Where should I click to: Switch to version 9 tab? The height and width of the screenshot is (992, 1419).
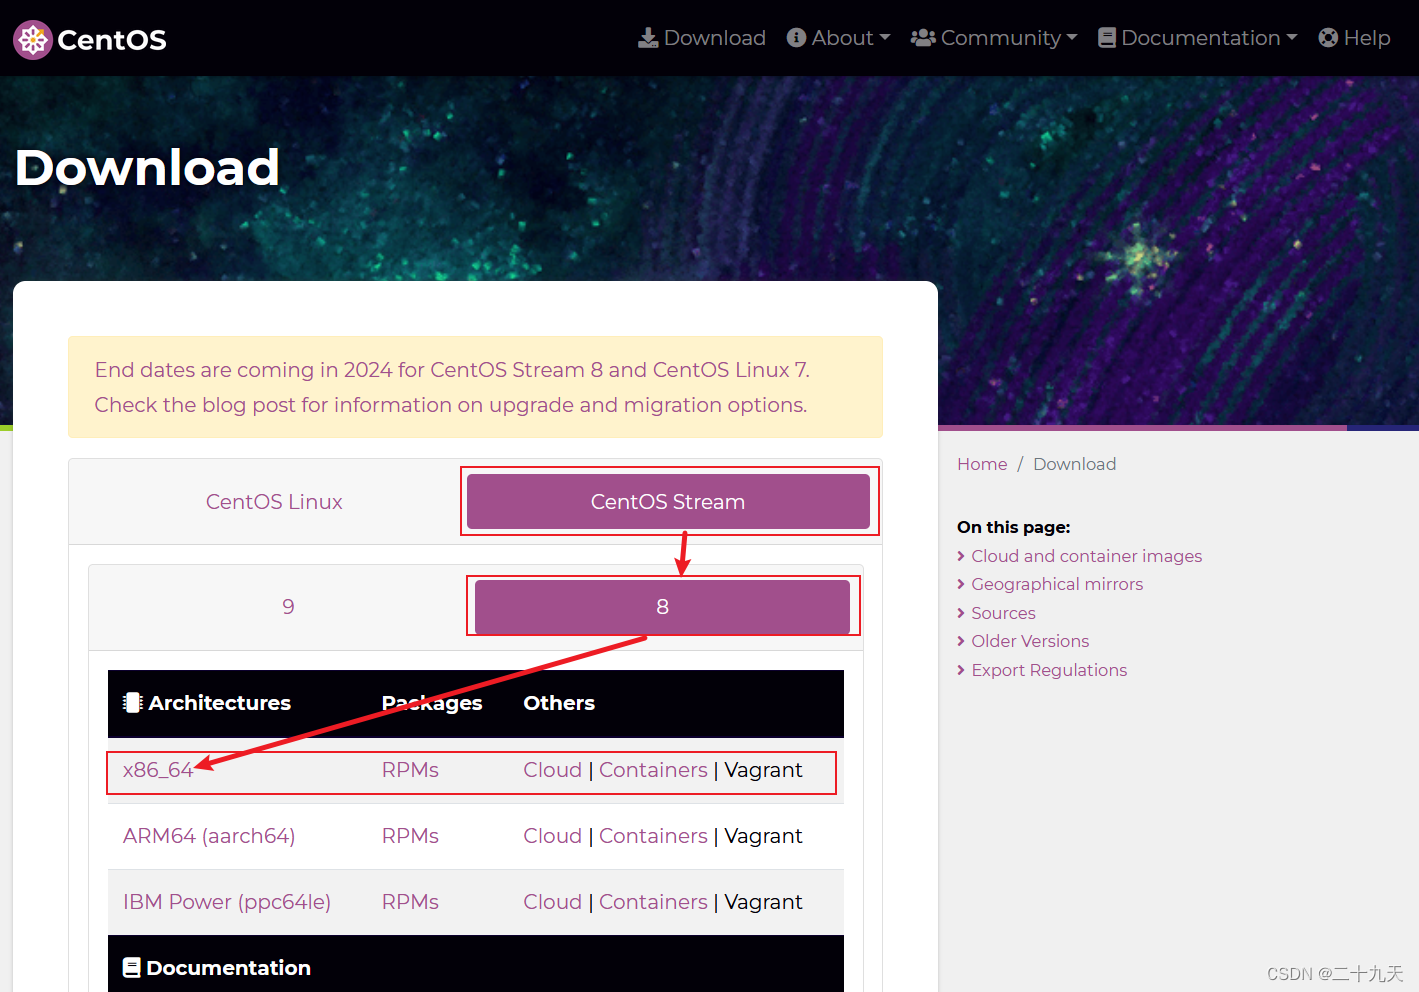point(288,607)
